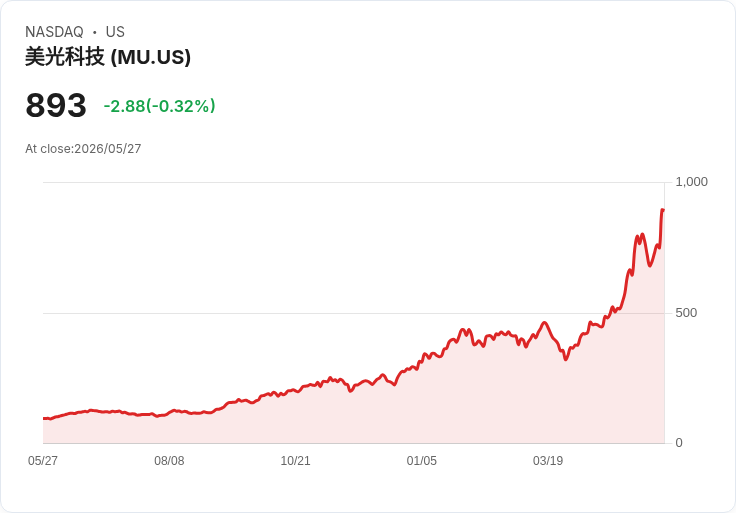The height and width of the screenshot is (513, 736).
Task: Click the dot separator between NASDAQ and US
Action: click(x=95, y=32)
